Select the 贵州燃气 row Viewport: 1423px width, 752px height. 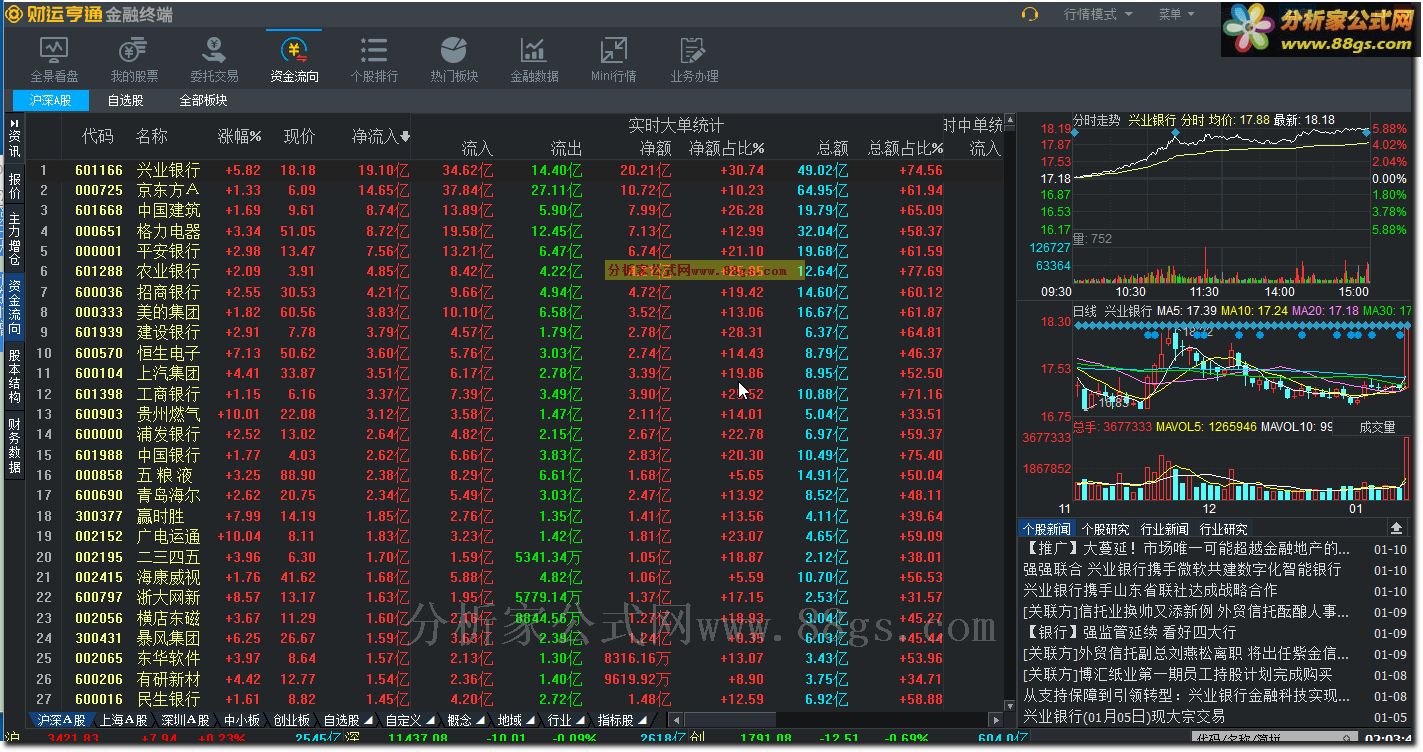click(514, 414)
